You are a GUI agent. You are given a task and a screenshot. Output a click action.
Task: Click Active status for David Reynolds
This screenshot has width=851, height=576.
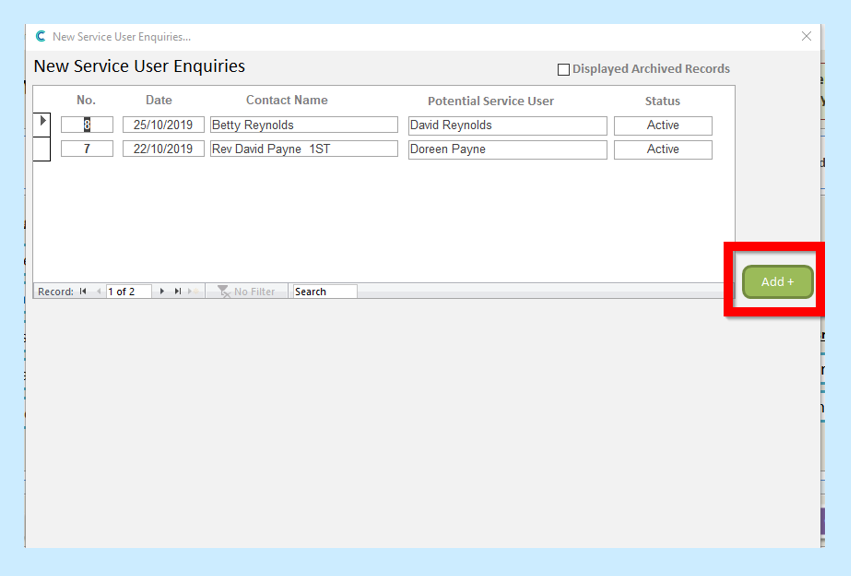[662, 125]
